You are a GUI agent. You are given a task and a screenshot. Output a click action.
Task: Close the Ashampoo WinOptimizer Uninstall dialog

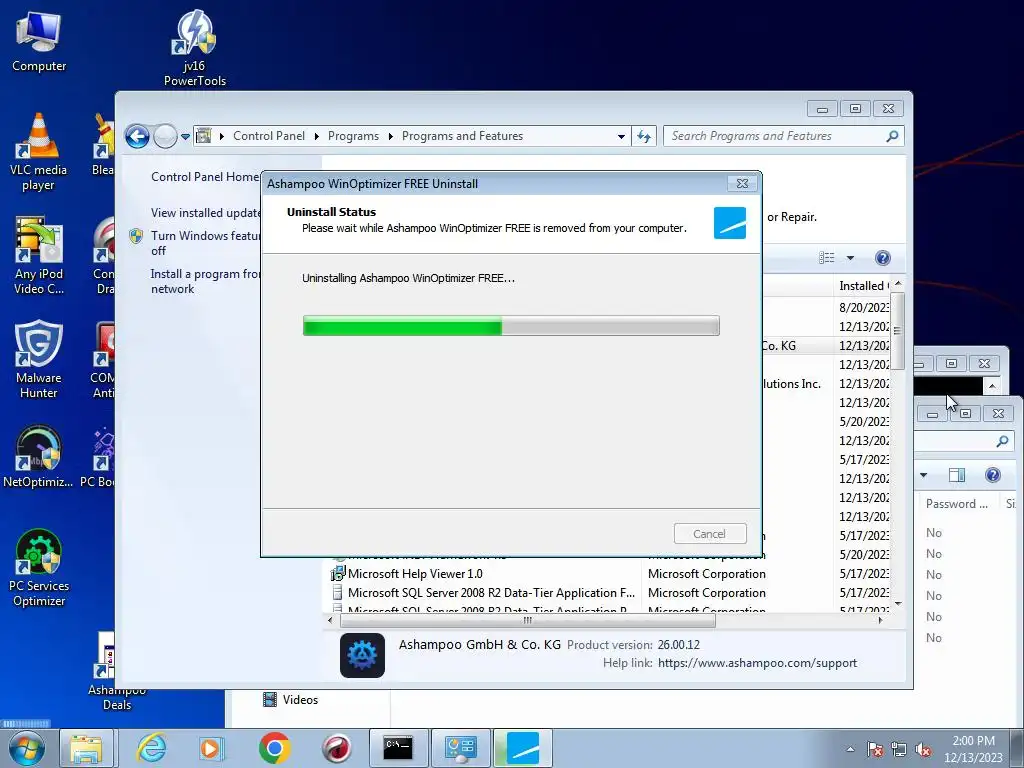(743, 184)
